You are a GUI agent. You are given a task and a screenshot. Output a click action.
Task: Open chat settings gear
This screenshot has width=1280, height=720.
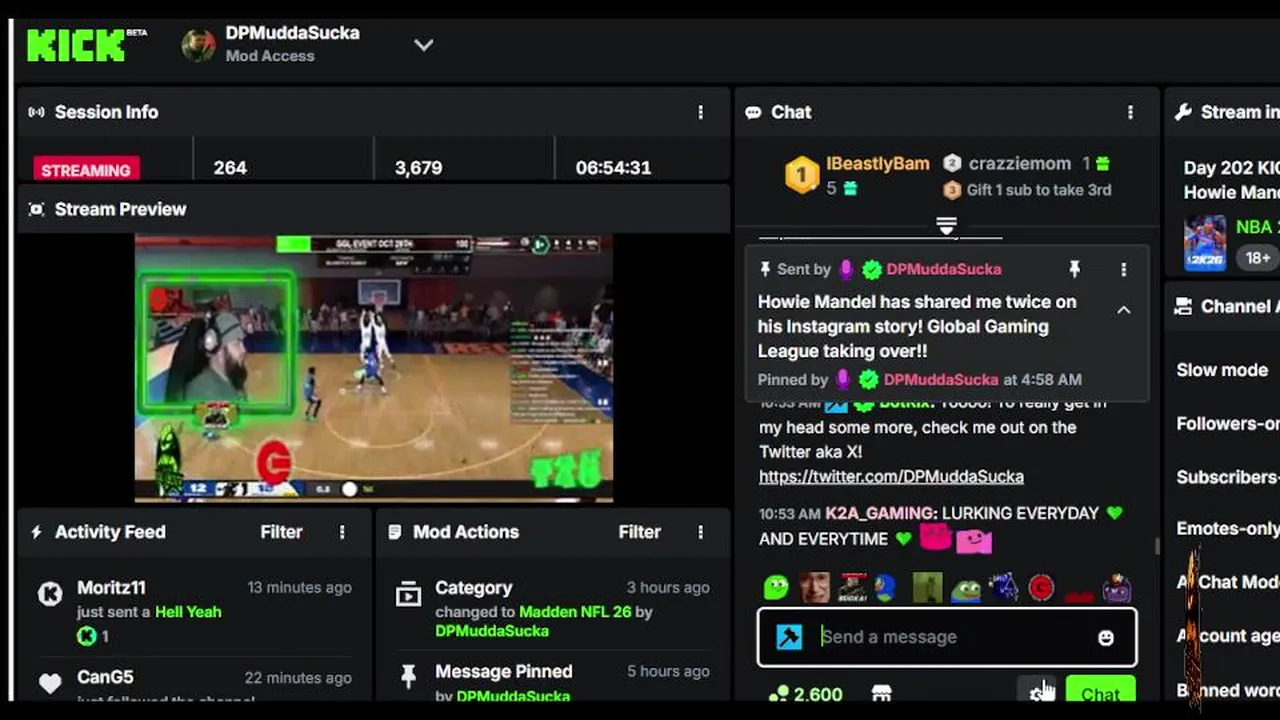coord(1038,692)
